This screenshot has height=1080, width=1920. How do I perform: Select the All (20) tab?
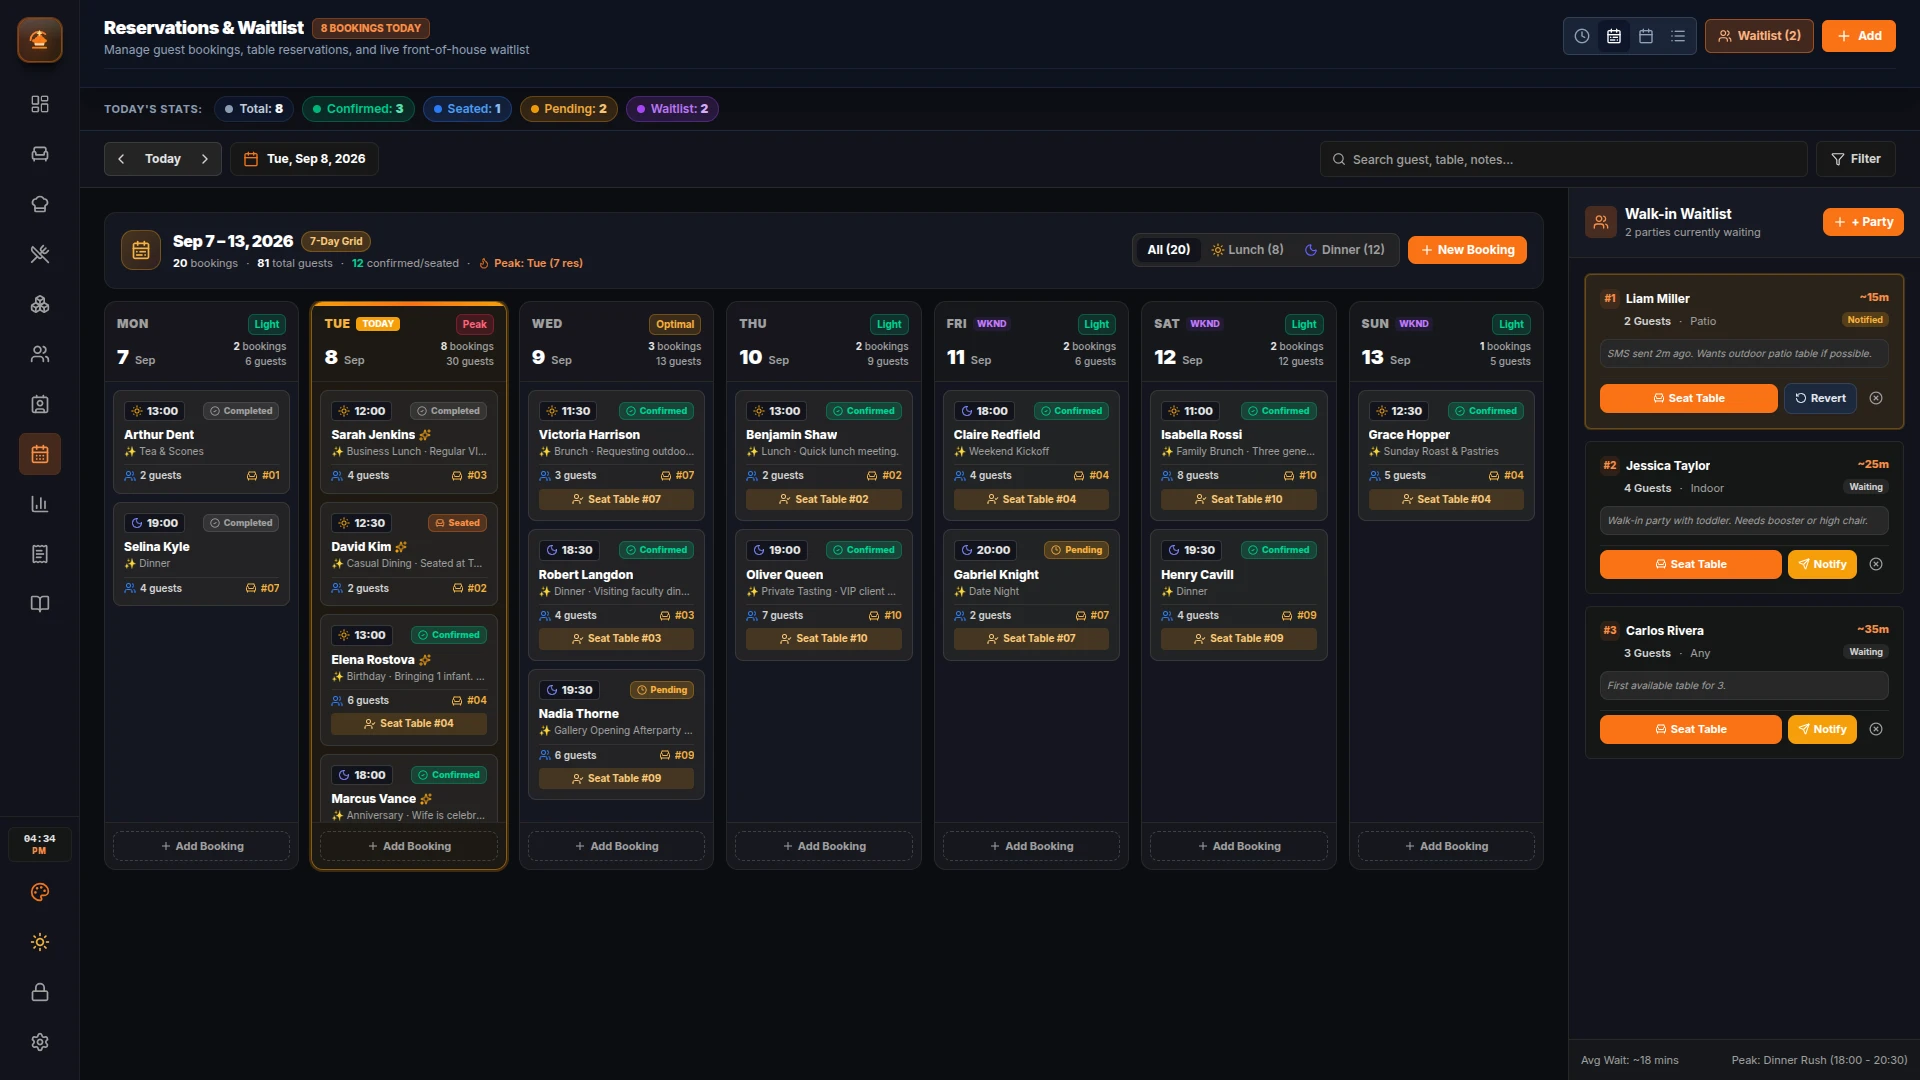[1168, 250]
